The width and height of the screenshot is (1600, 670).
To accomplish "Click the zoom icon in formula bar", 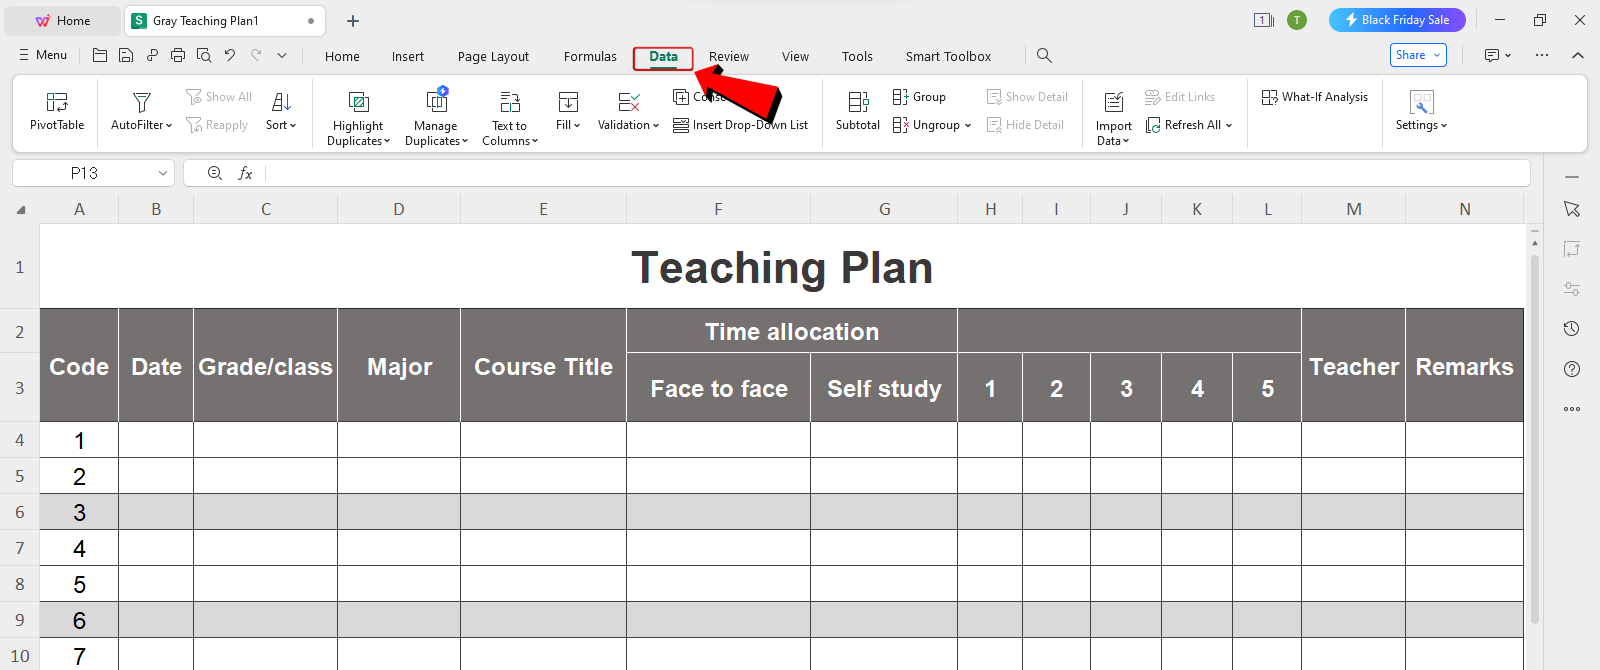I will point(214,173).
